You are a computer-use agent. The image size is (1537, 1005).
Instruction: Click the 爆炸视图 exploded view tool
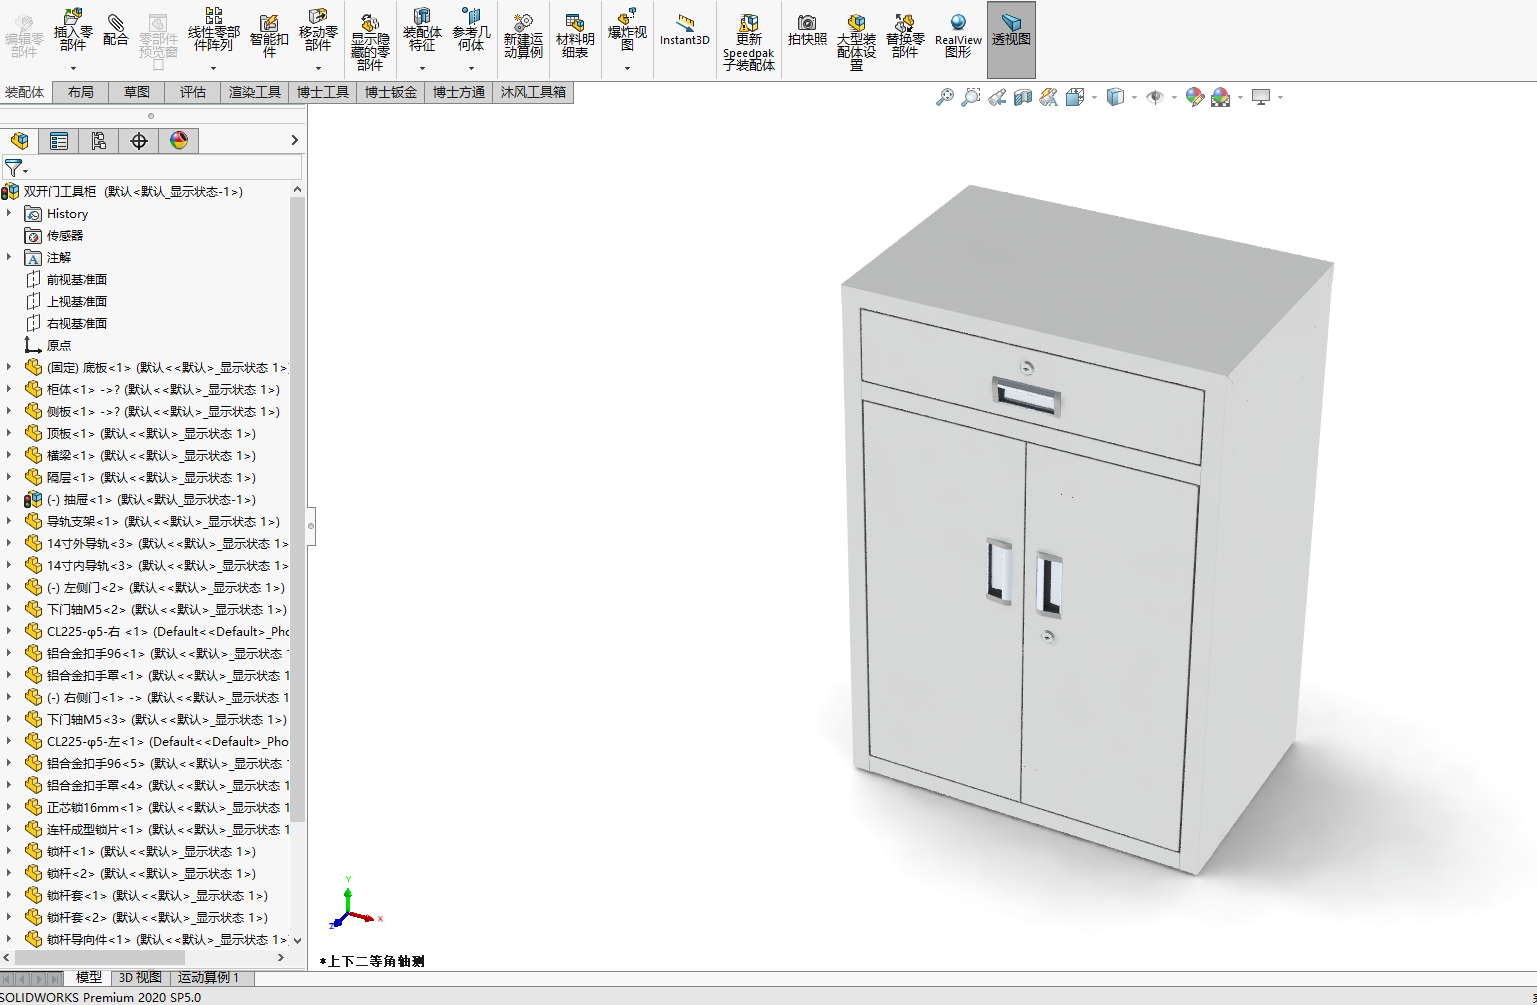(627, 30)
